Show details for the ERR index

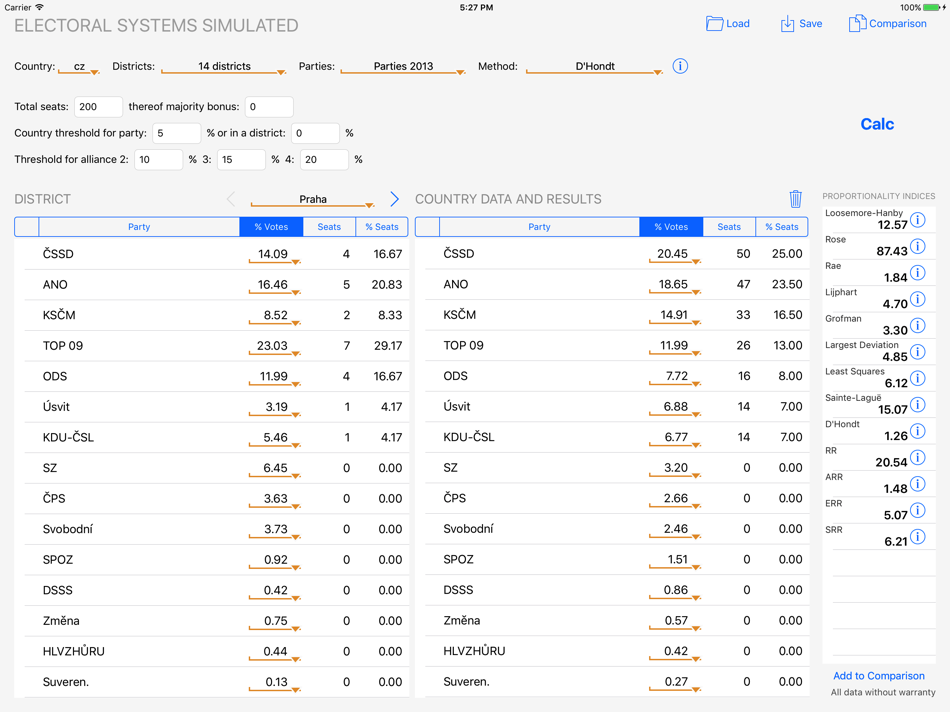918,509
